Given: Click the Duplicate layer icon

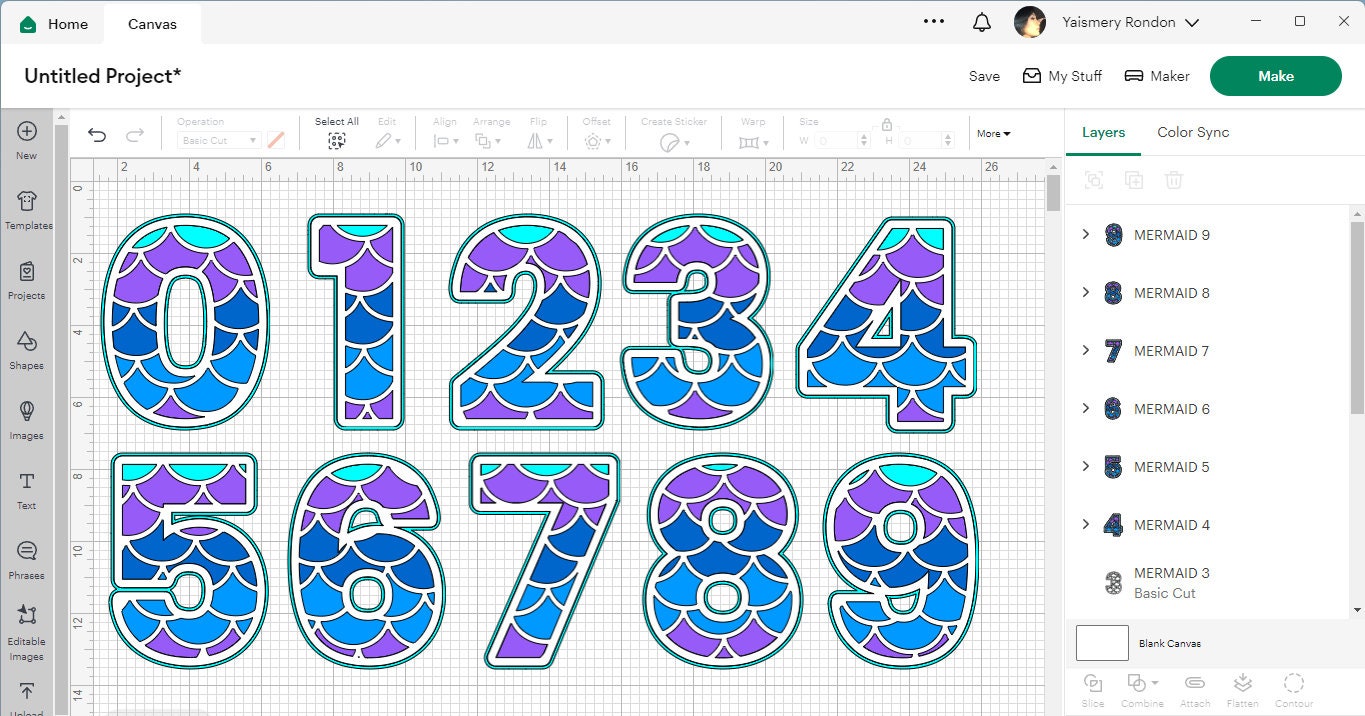Looking at the screenshot, I should coord(1134,180).
